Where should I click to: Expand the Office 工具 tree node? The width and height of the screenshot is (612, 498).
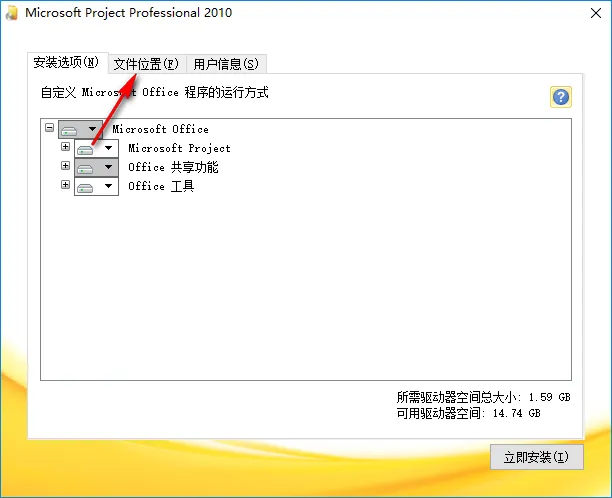coord(65,184)
